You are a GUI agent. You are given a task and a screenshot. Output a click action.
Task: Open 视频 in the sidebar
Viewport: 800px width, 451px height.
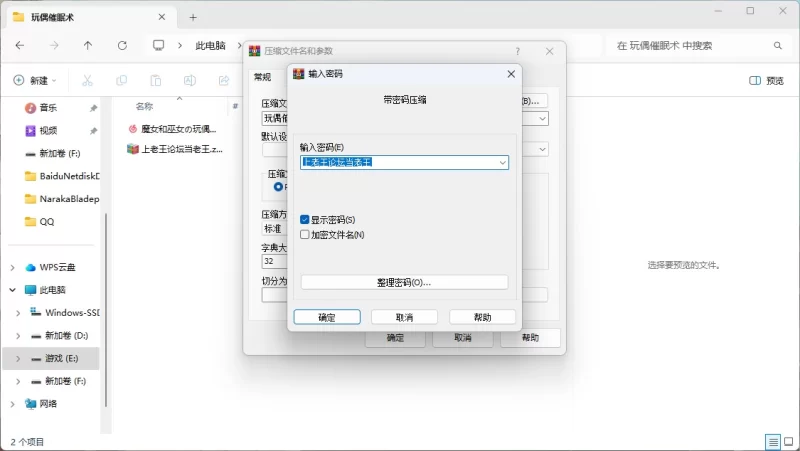point(48,131)
